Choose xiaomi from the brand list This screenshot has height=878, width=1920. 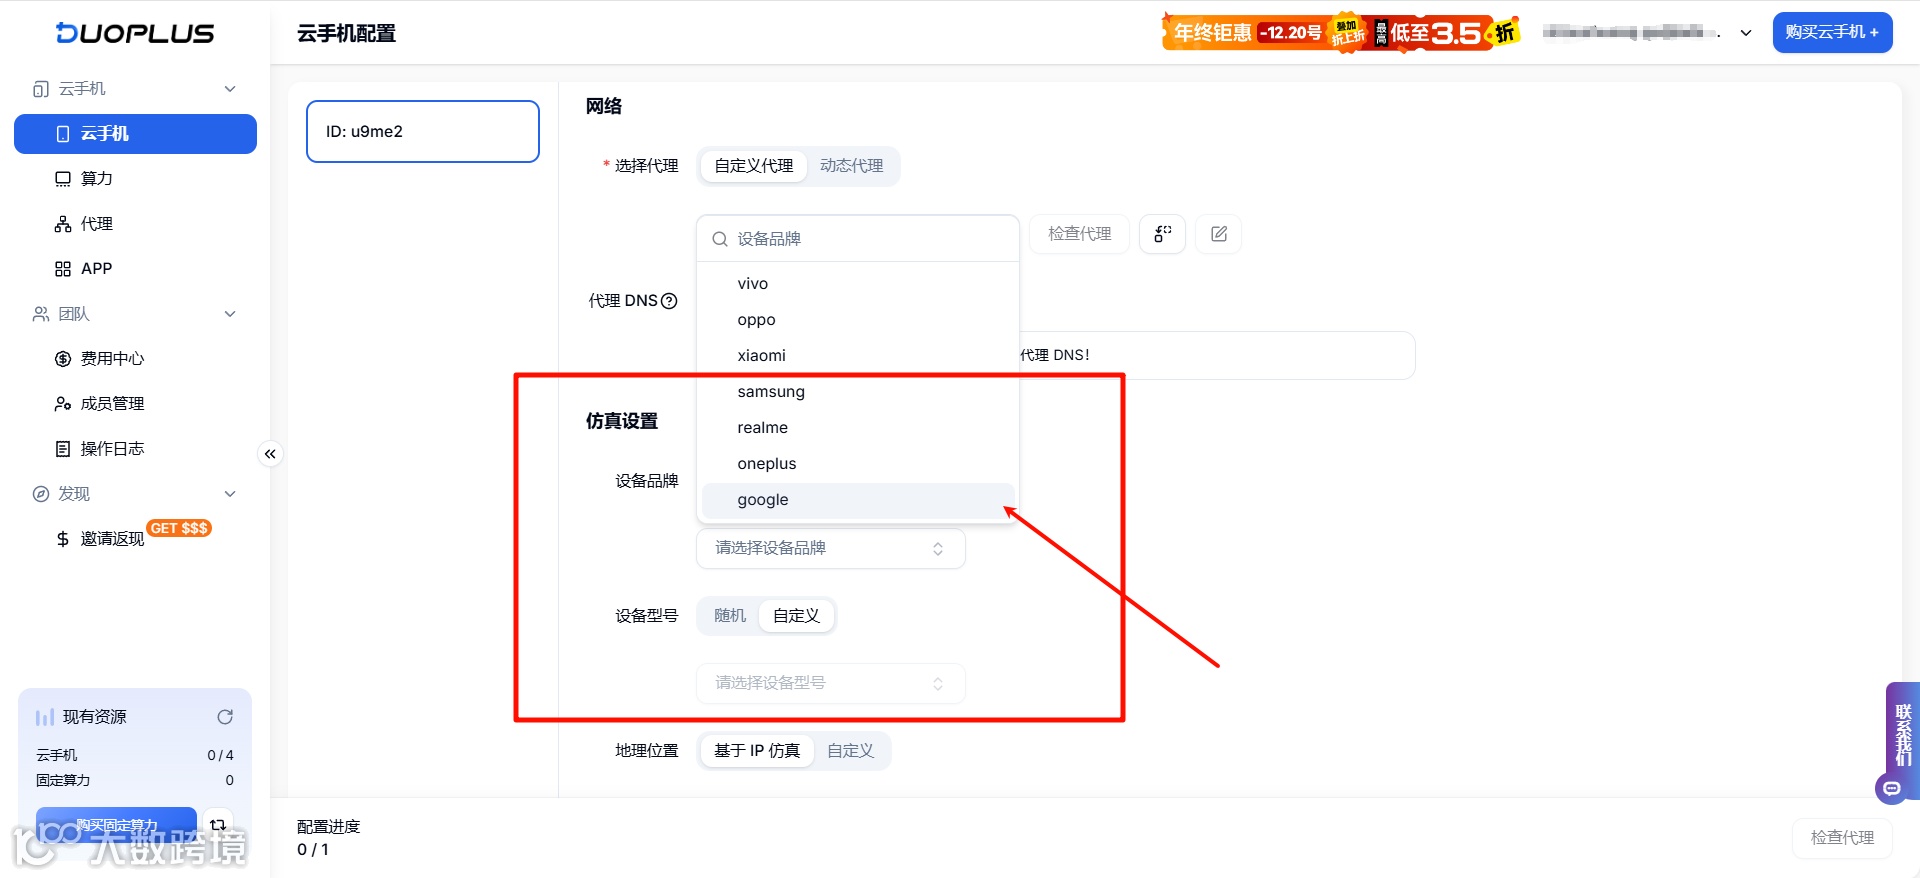(858, 356)
